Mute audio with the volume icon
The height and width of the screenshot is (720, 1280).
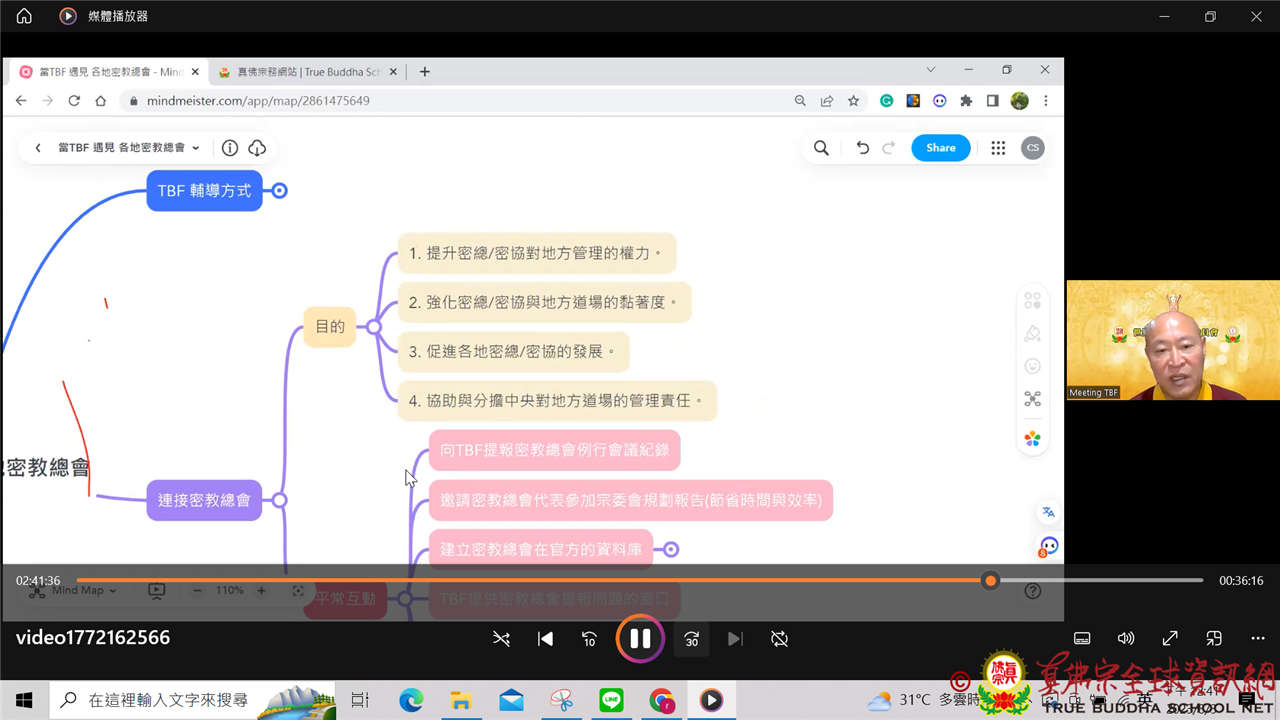1126,638
